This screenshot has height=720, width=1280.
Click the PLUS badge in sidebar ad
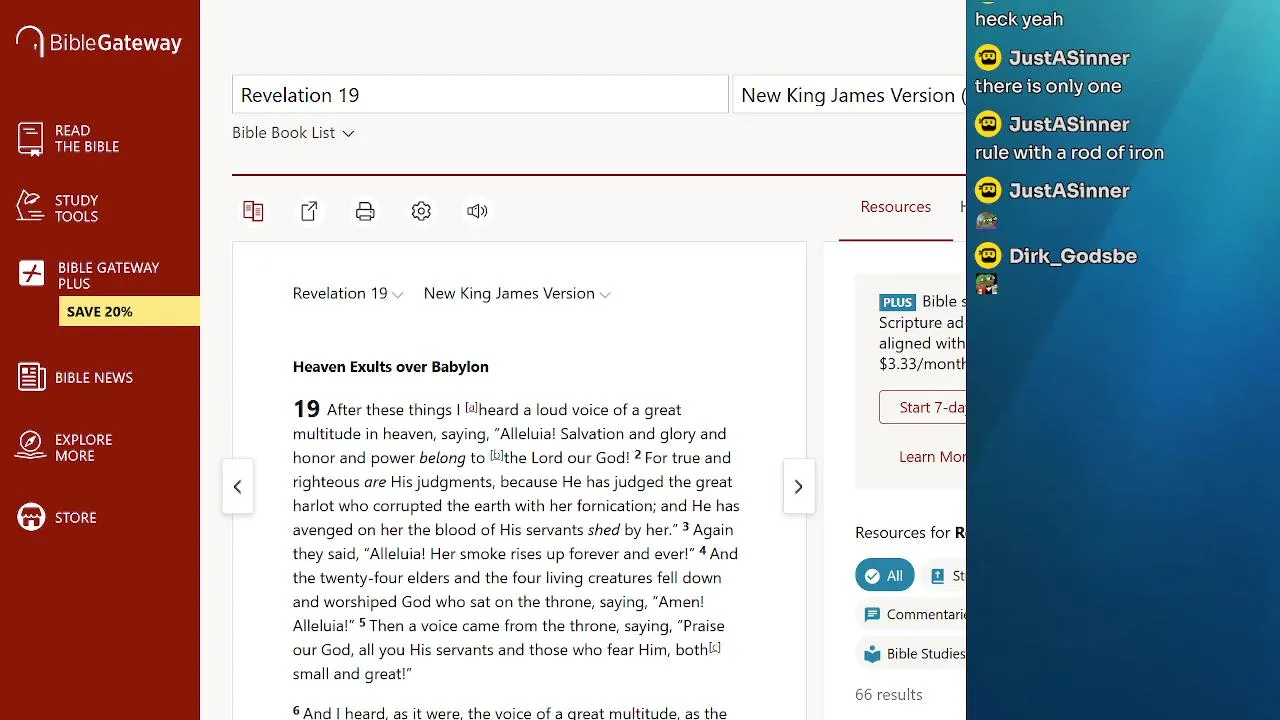pos(897,302)
